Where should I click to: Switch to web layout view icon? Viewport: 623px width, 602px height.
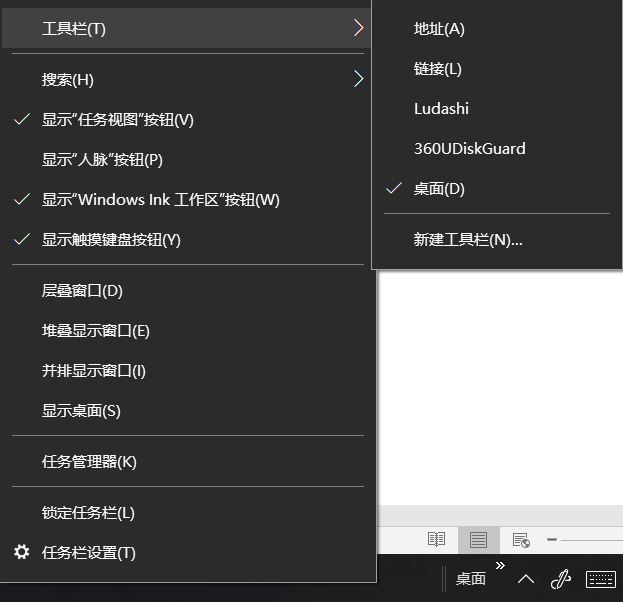click(521, 540)
